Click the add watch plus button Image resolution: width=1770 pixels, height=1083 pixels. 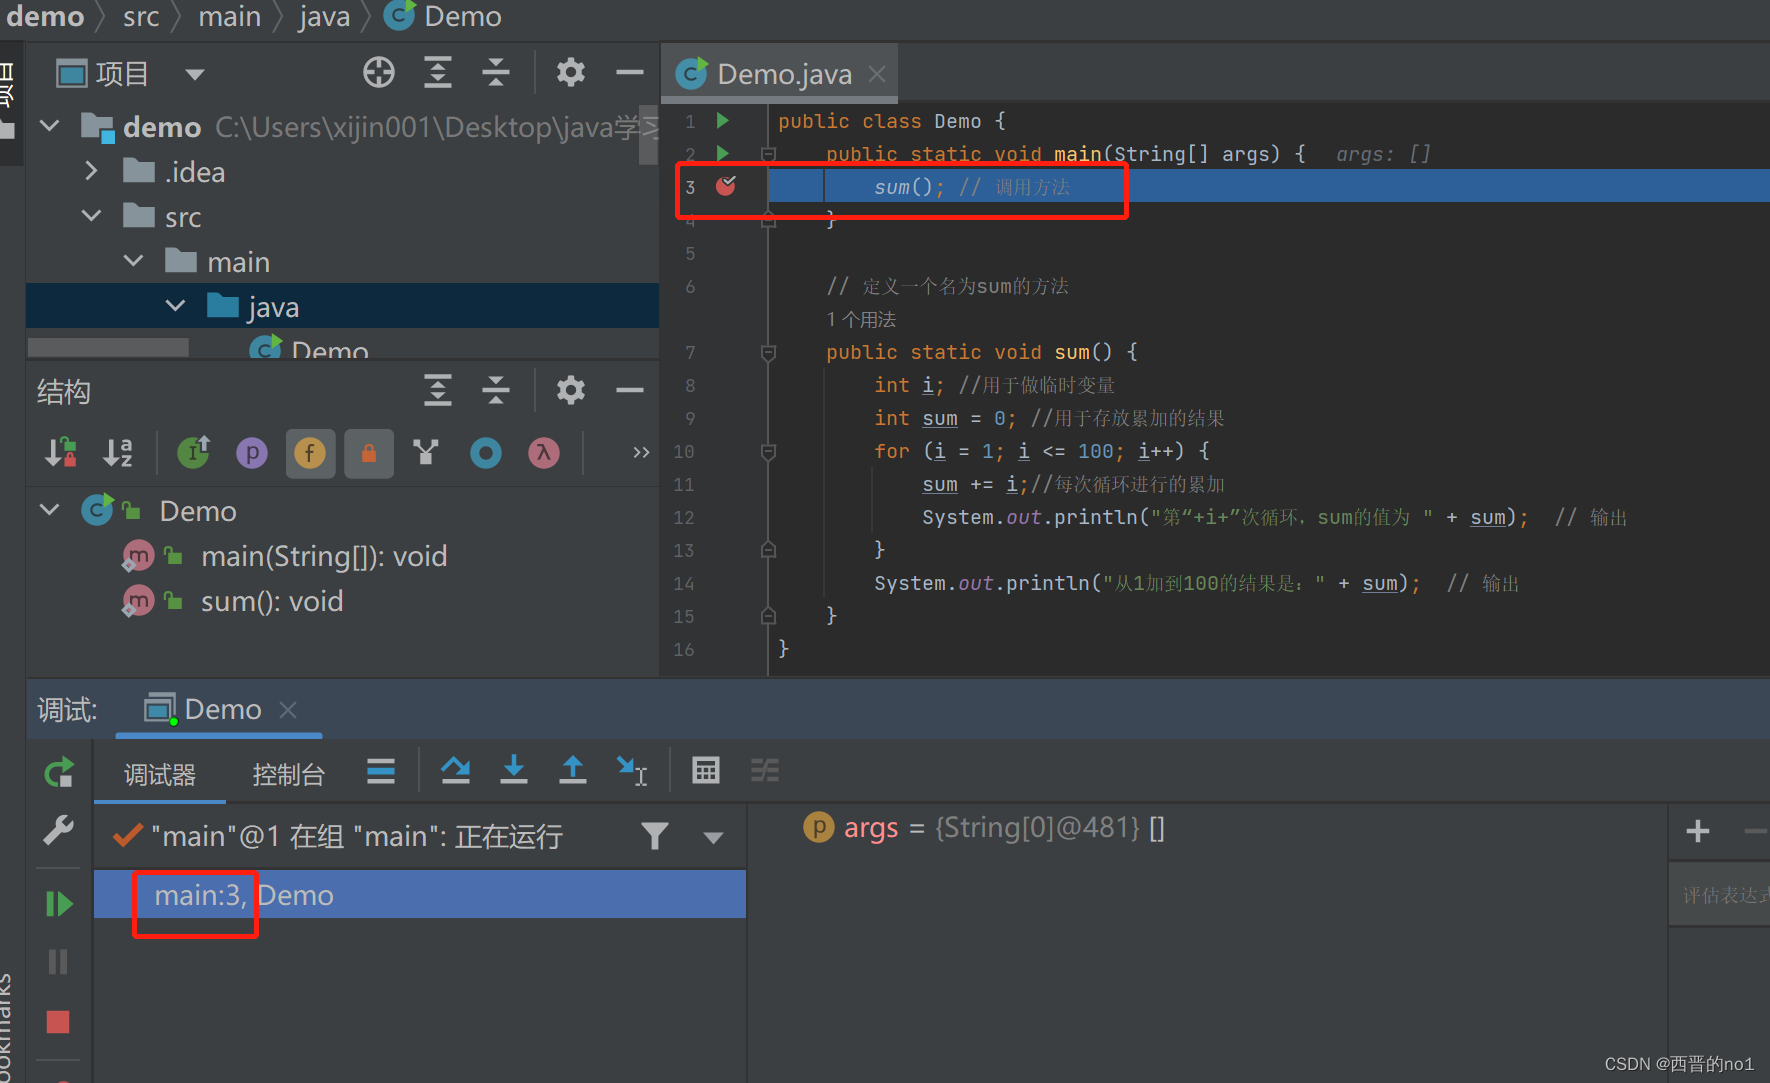click(1697, 831)
